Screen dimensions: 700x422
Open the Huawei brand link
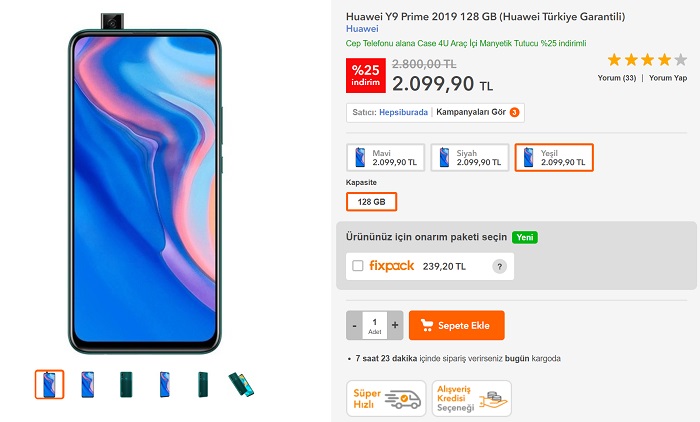[362, 29]
